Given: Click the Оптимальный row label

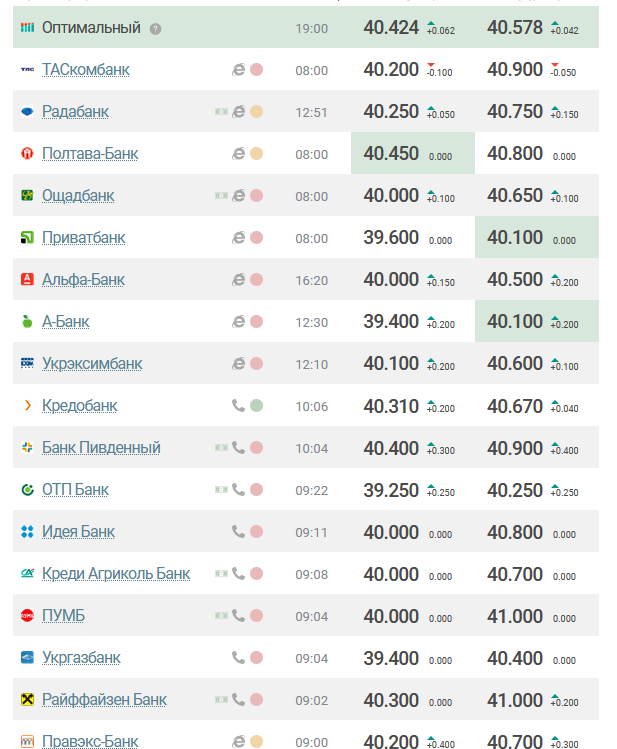Looking at the screenshot, I should click(91, 28).
